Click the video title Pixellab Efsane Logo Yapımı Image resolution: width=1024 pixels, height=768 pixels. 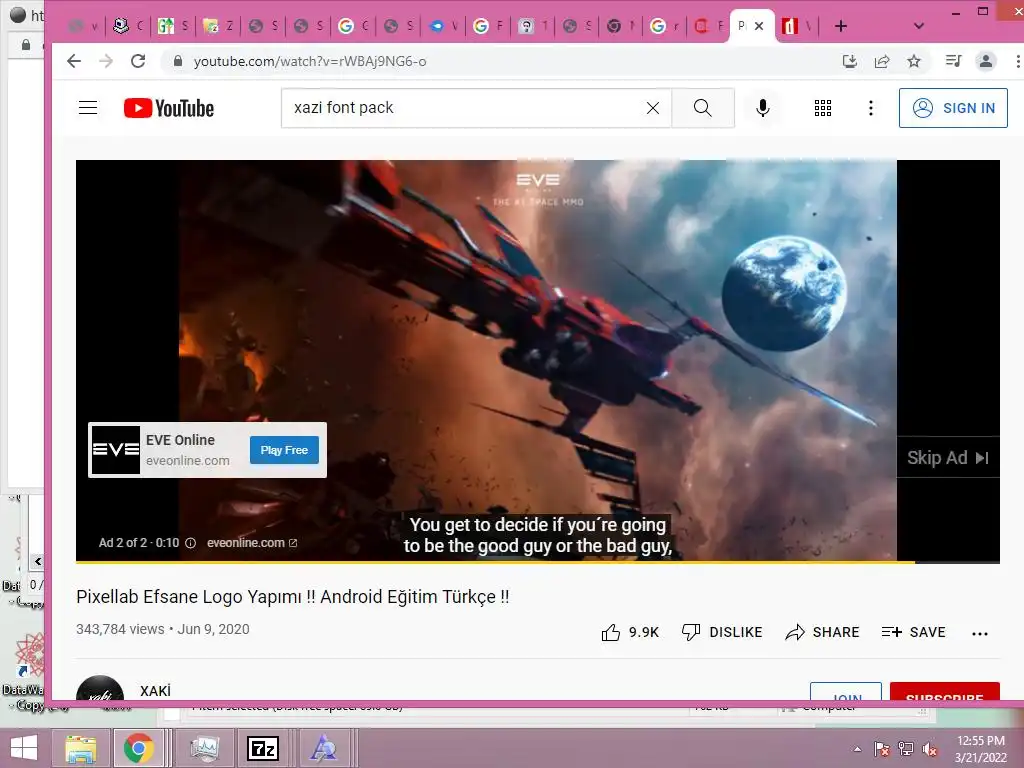coord(293,597)
